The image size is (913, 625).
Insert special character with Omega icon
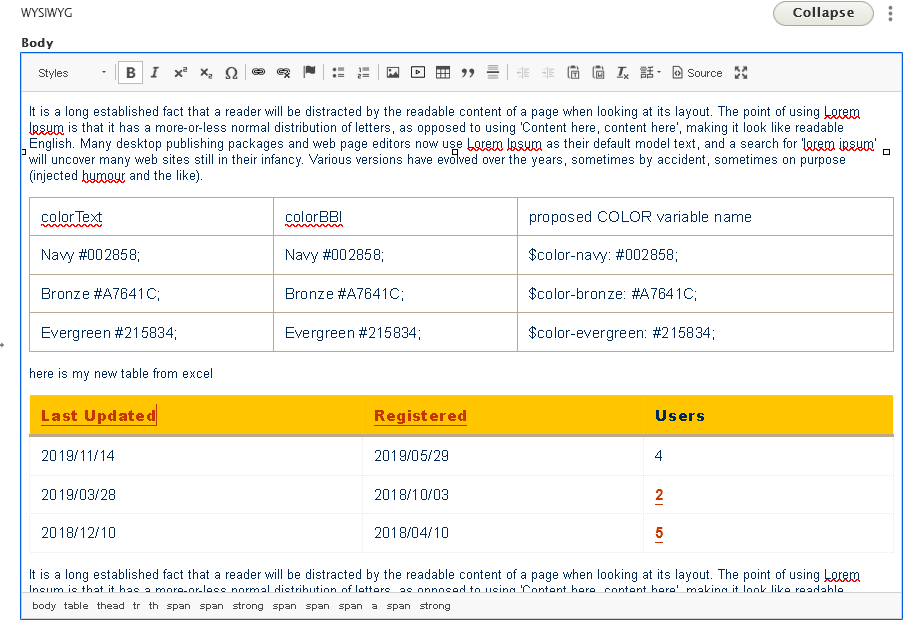[231, 73]
